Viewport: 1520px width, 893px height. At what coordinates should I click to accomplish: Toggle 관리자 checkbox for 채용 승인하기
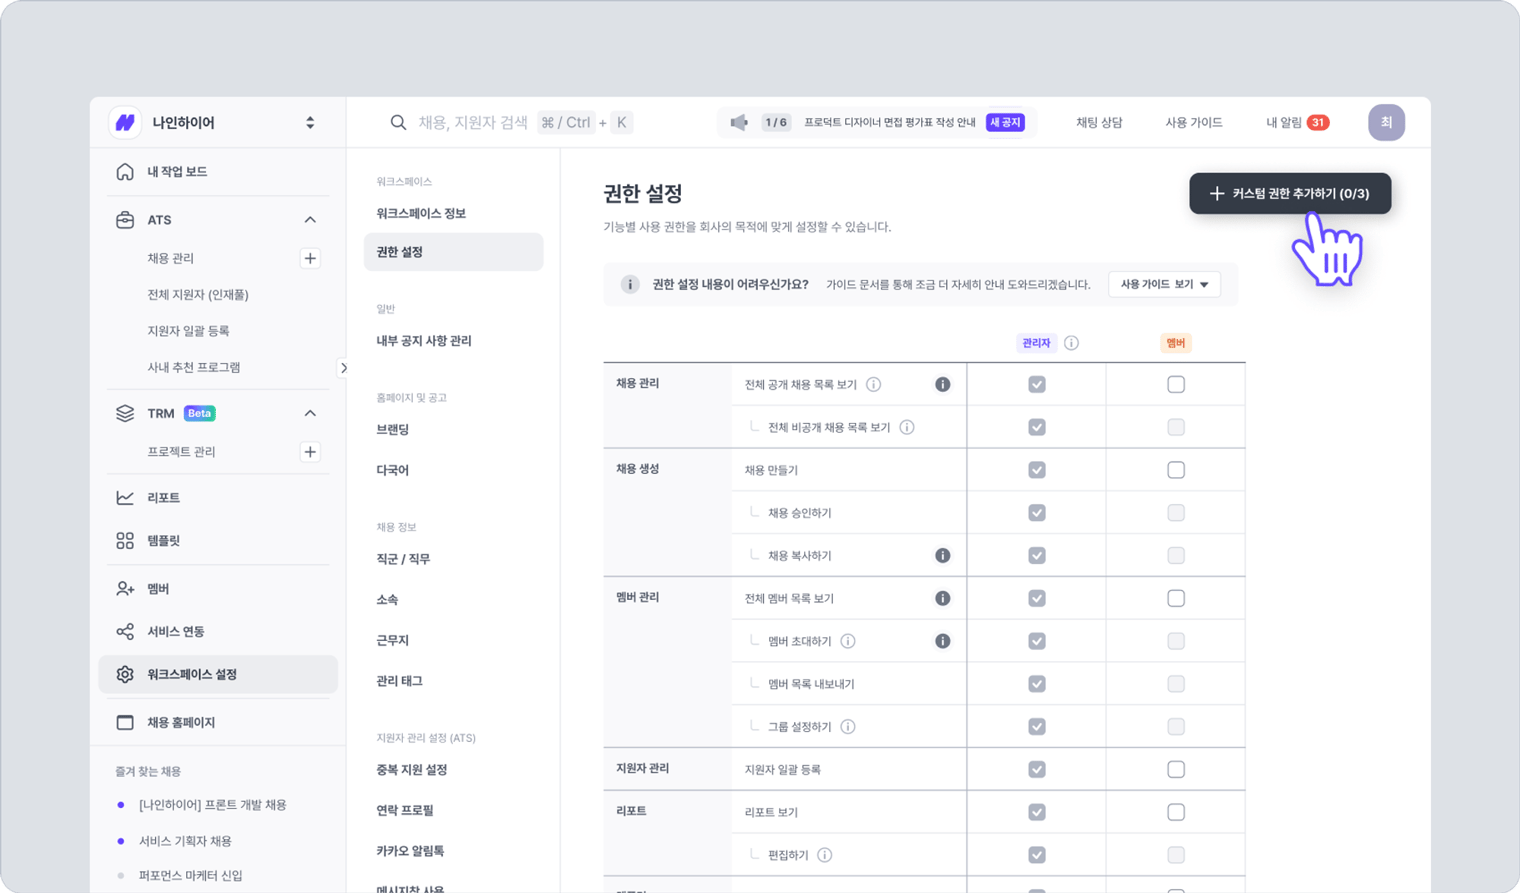[1037, 513]
